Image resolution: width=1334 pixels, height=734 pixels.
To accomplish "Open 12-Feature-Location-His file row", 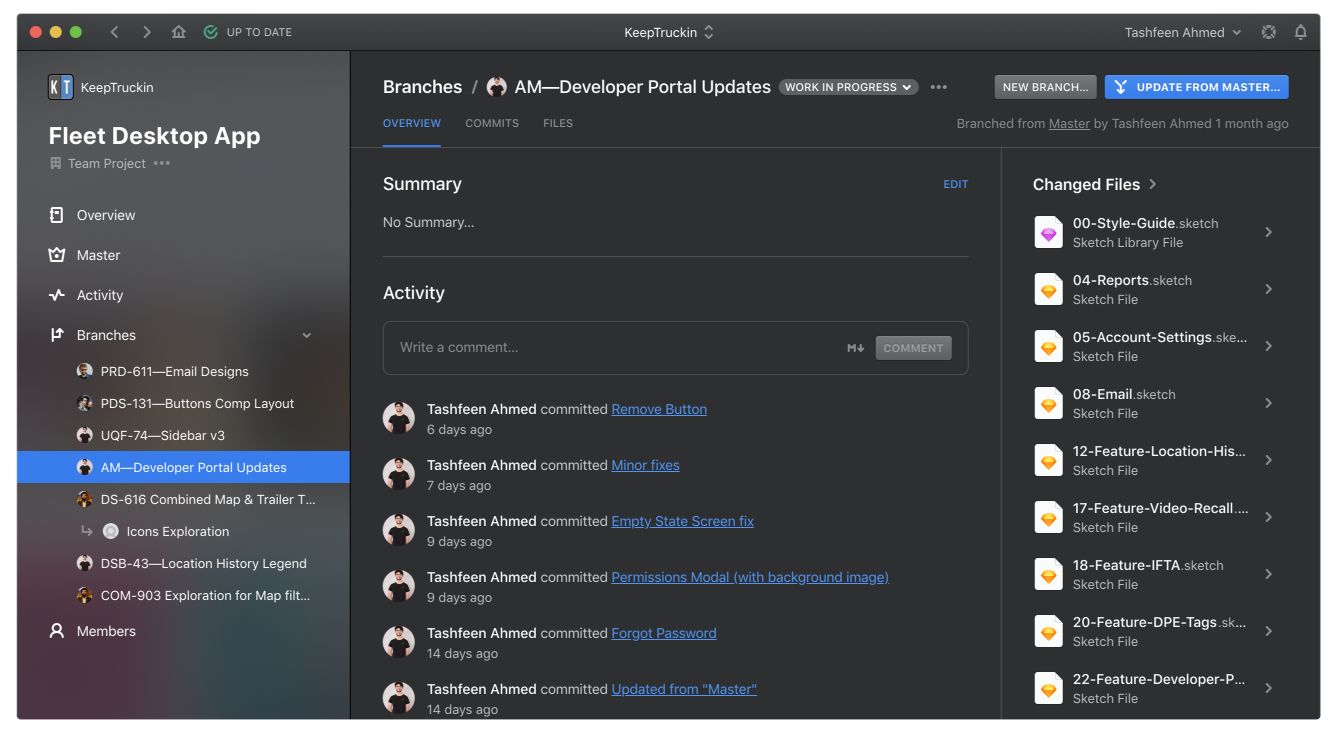I will coord(1155,460).
